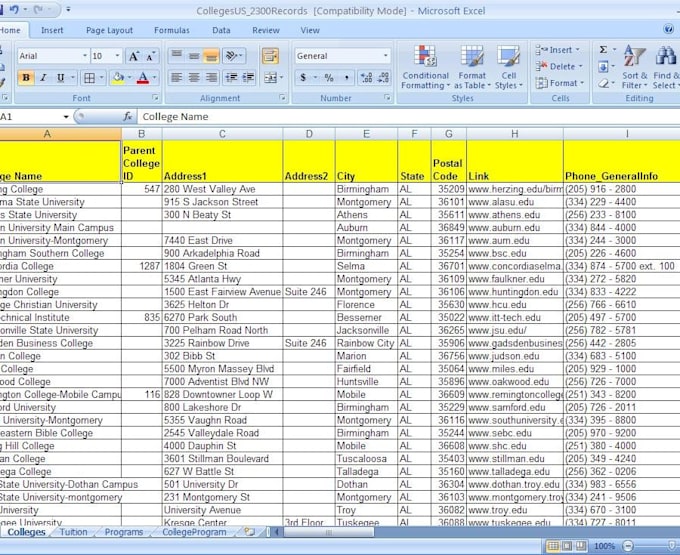Click the Percent Style icon
The height and width of the screenshot is (555, 680).
(x=329, y=78)
